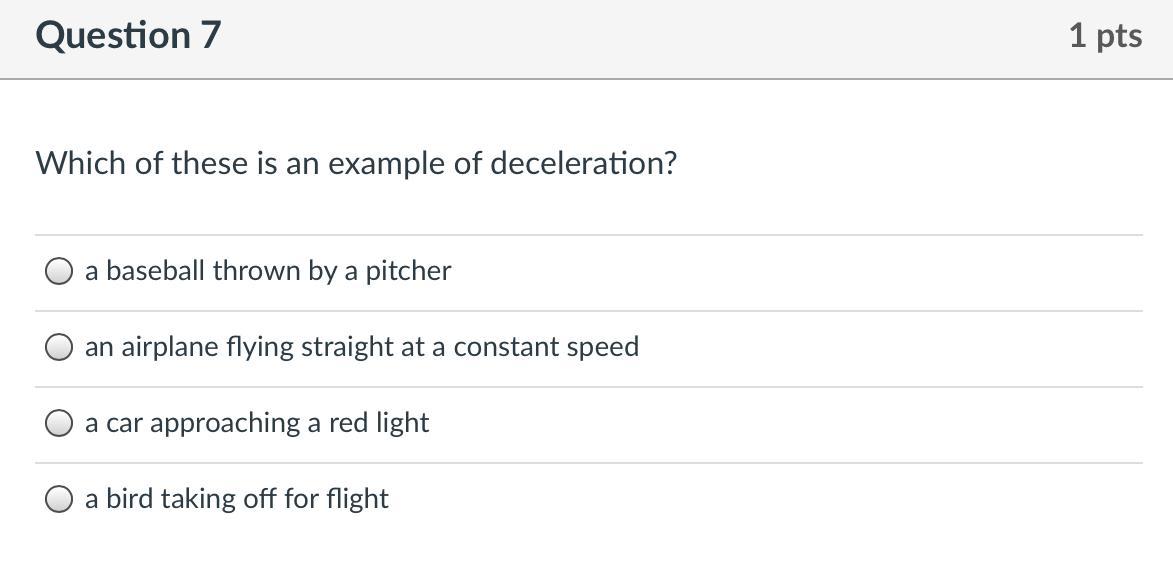The height and width of the screenshot is (565, 1173).
Task: Click the question prompt about deceleration
Action: coord(356,163)
